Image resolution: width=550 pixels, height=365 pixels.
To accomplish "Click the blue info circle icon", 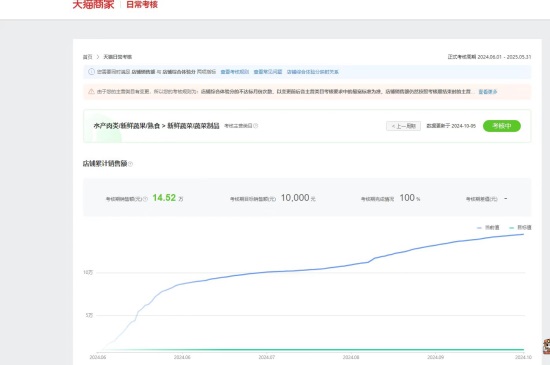I will (91, 72).
